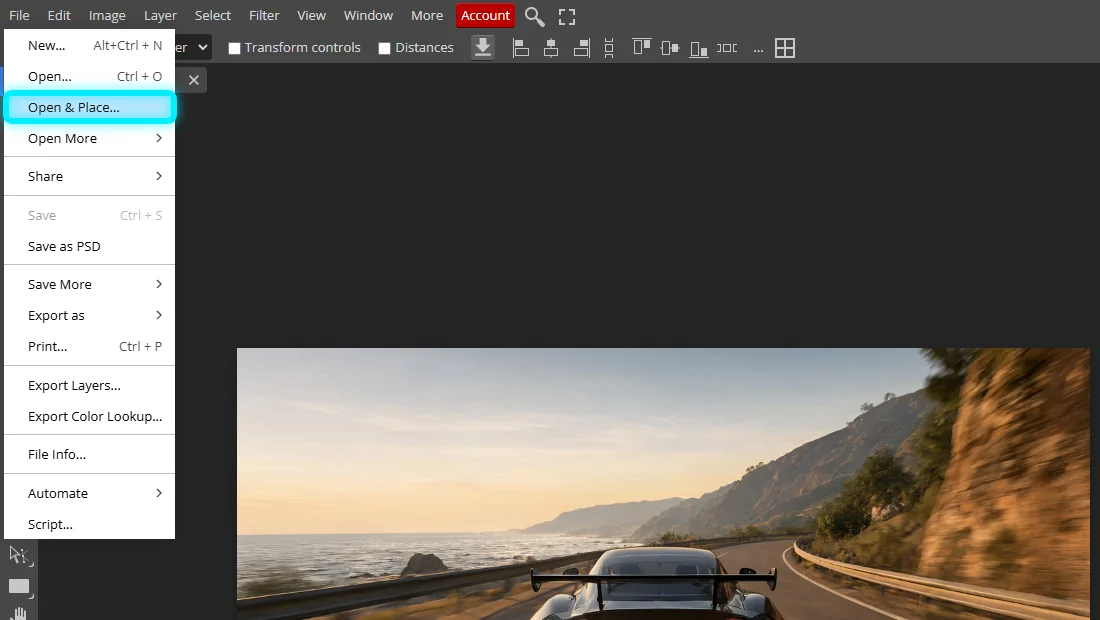This screenshot has width=1100, height=620.
Task: Toggle fullscreen mode icon
Action: (567, 16)
